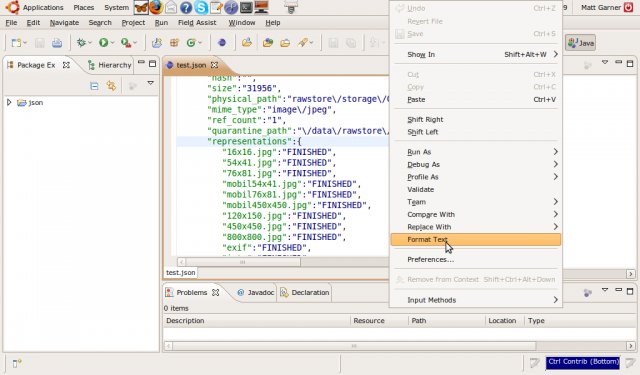
Task: Click the Matt Garner user name
Action: click(x=601, y=7)
